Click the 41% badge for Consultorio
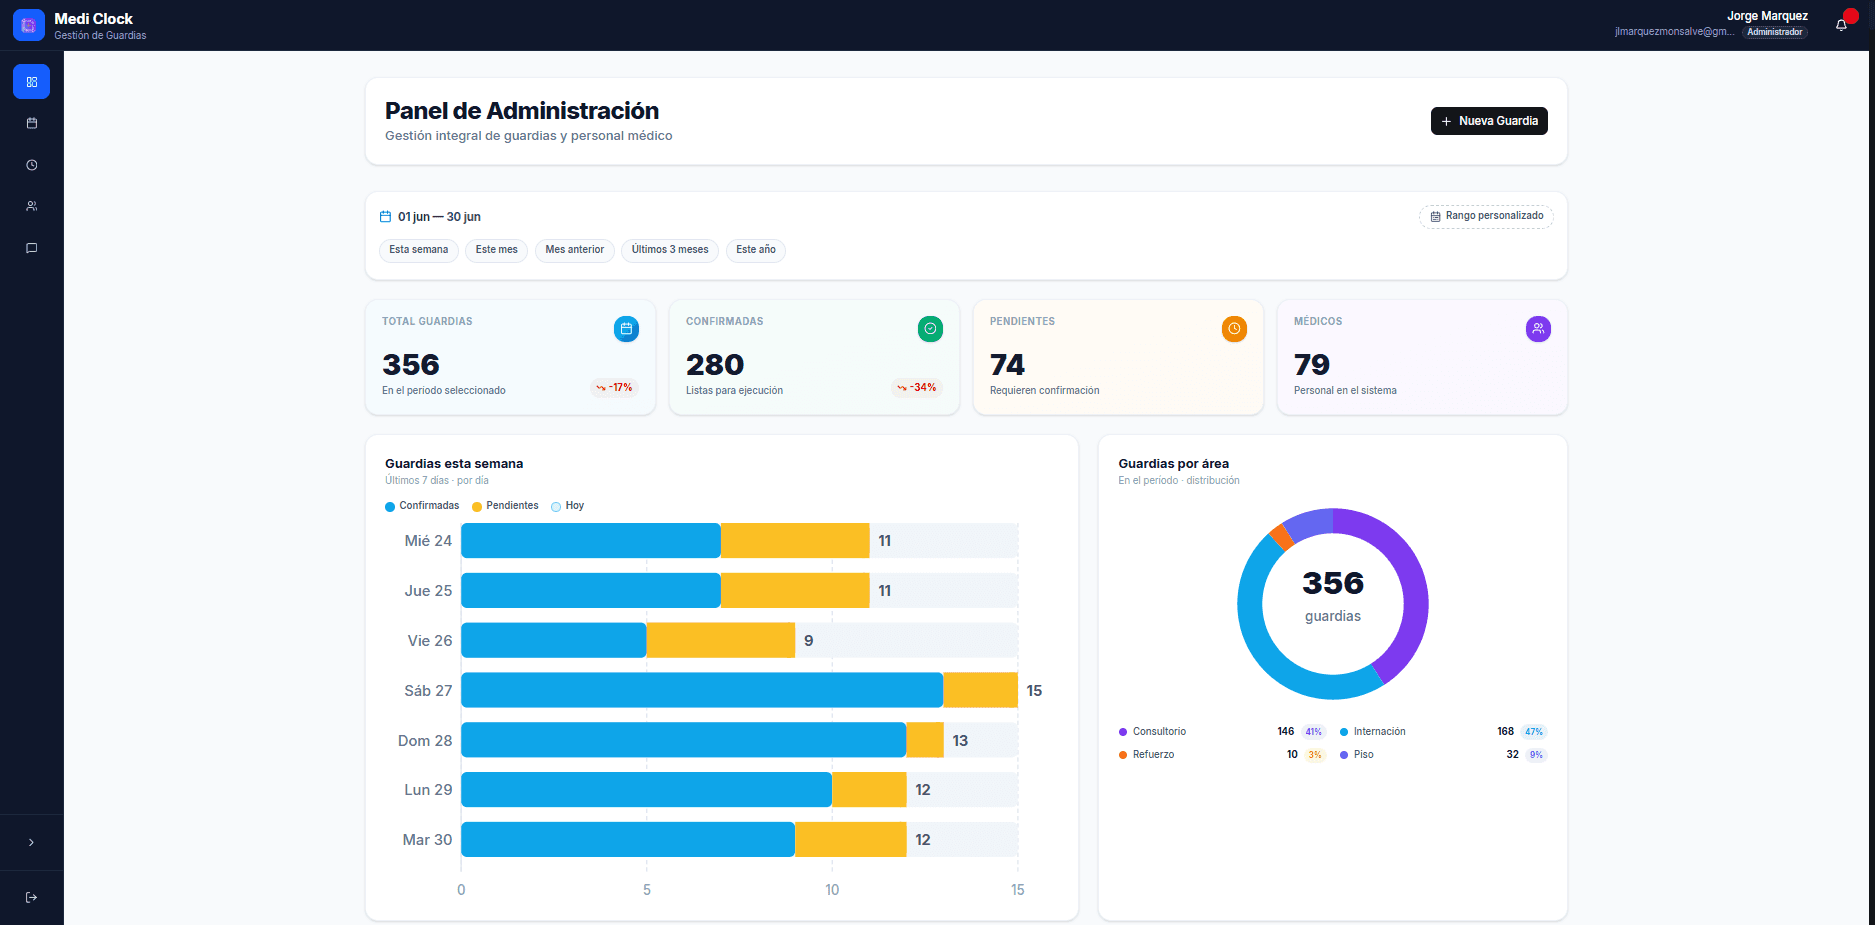The image size is (1875, 925). [x=1313, y=732]
